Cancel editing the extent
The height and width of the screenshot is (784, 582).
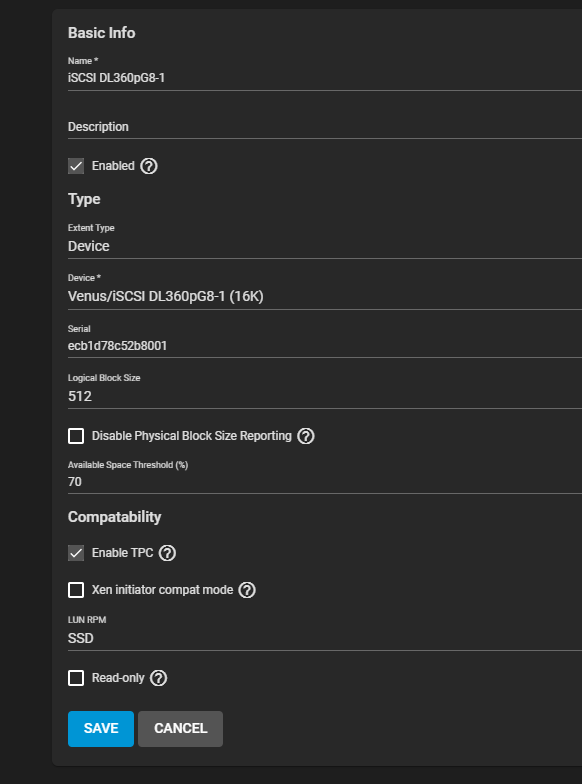coord(180,728)
